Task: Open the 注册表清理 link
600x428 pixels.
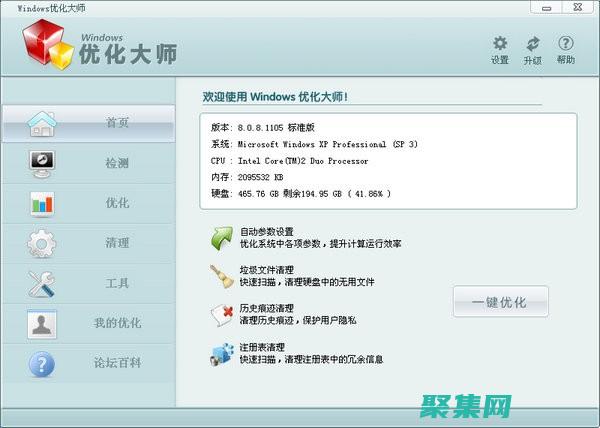Action: pyautogui.click(x=262, y=347)
